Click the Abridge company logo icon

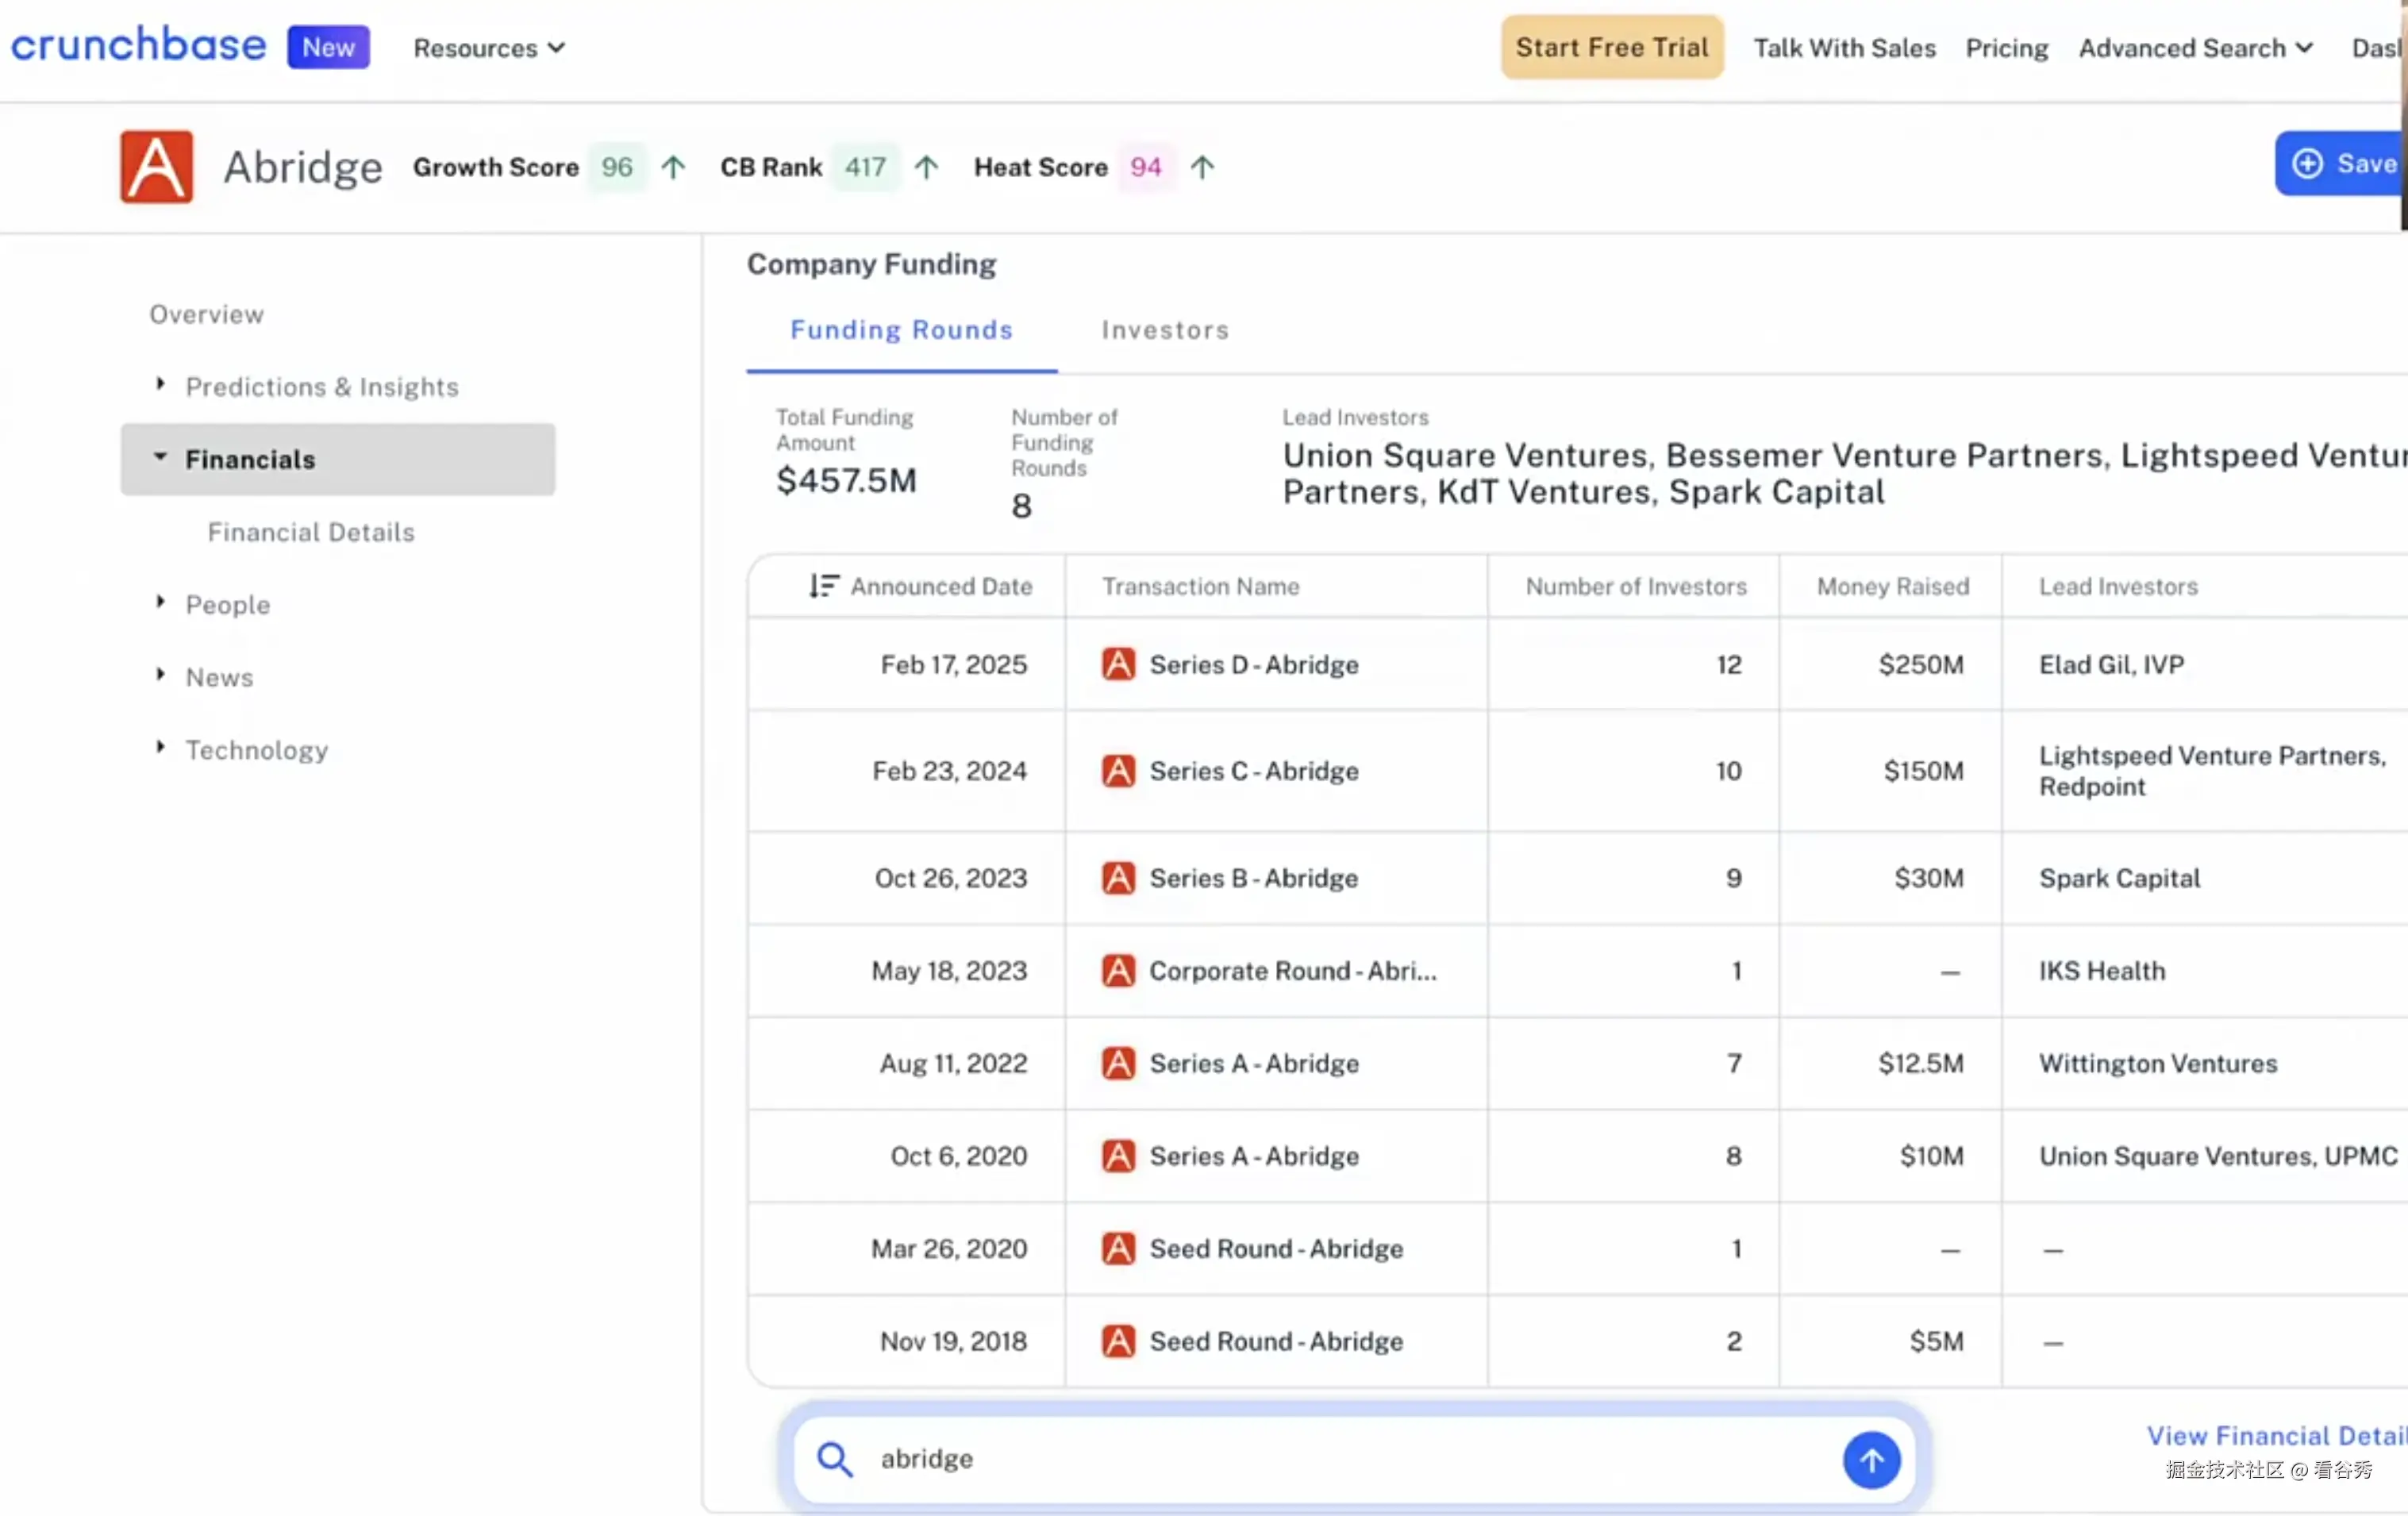156,167
